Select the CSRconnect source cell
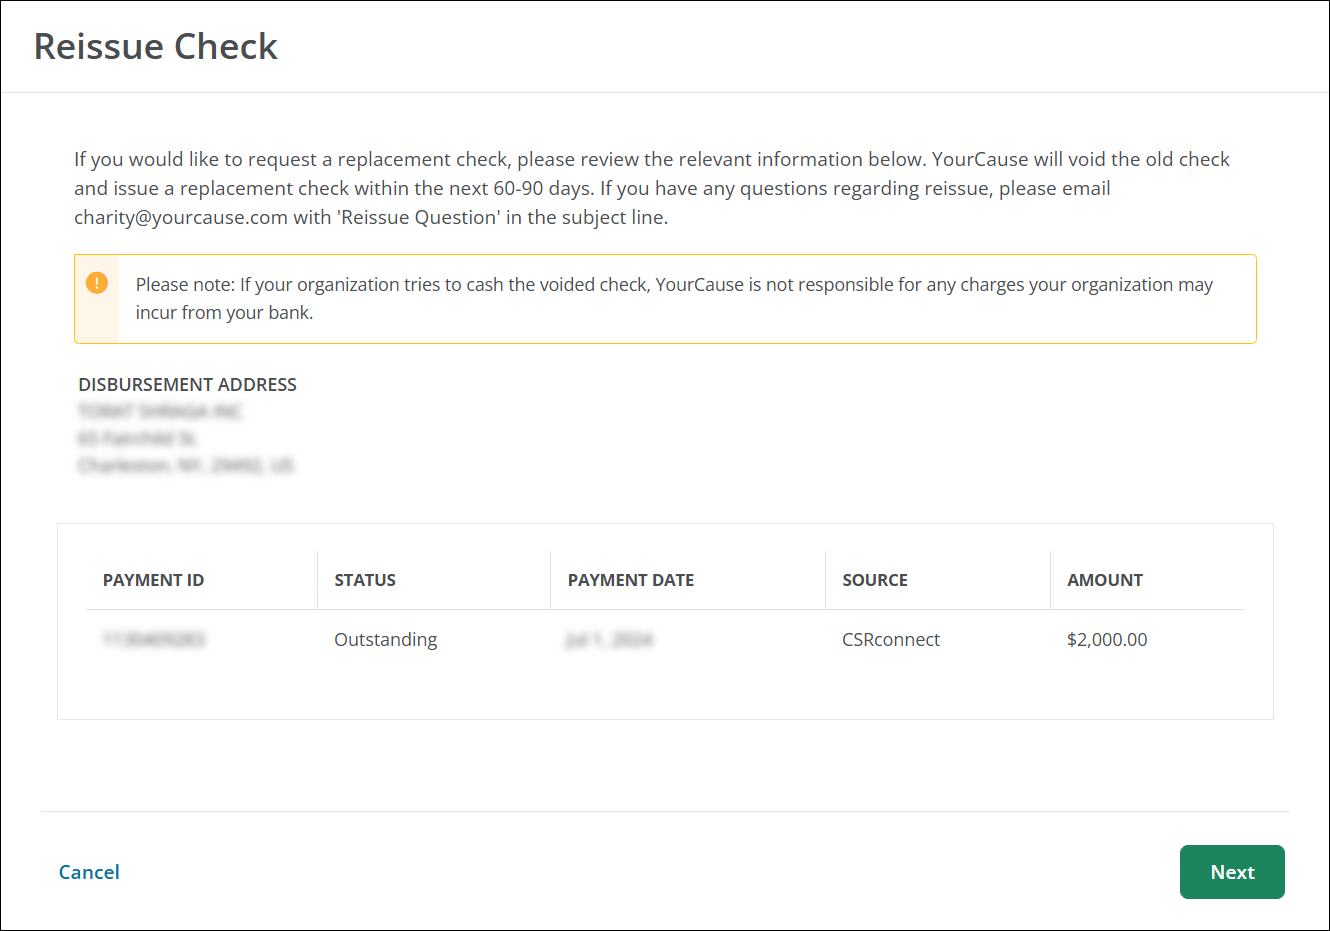The width and height of the screenshot is (1330, 931). (891, 640)
